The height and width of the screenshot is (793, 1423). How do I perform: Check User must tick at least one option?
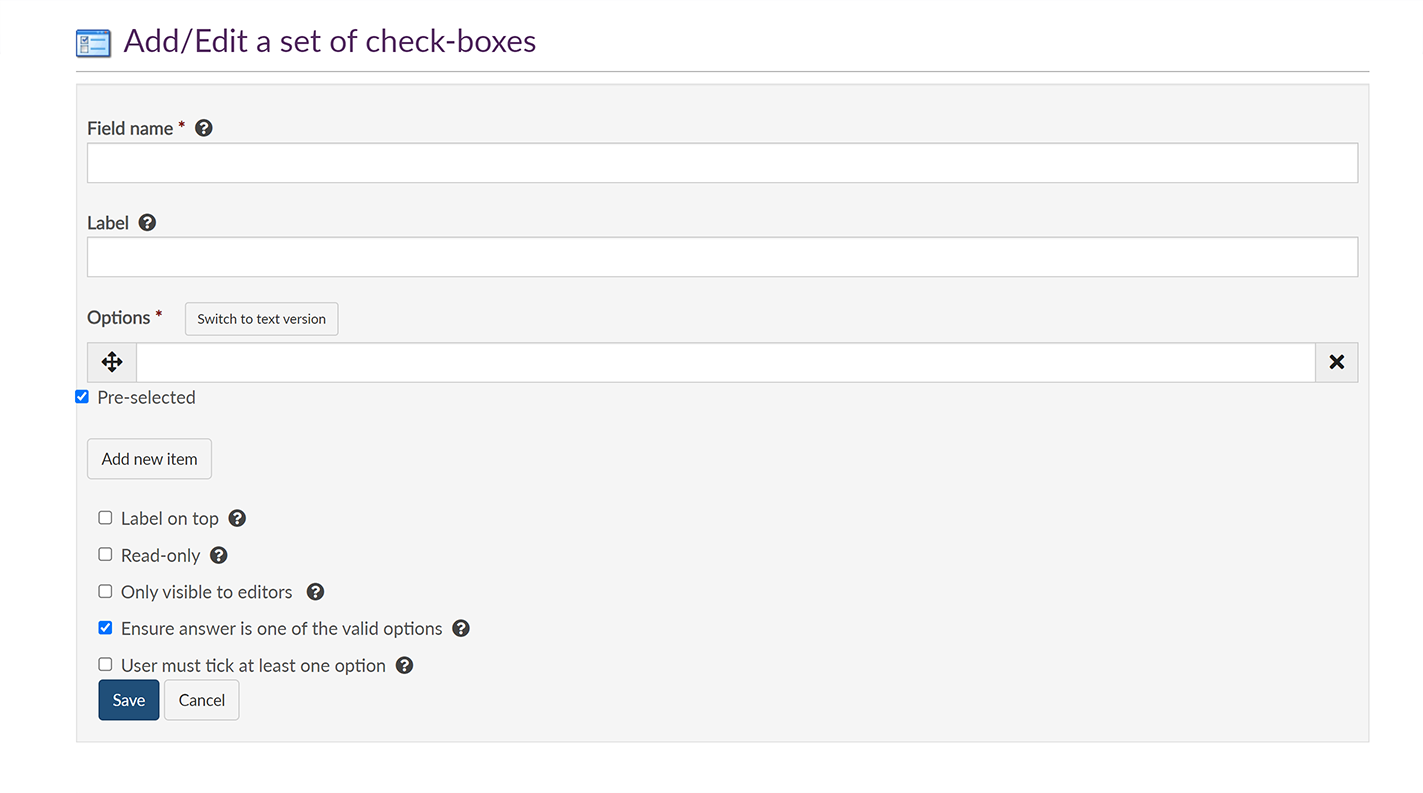pos(105,664)
